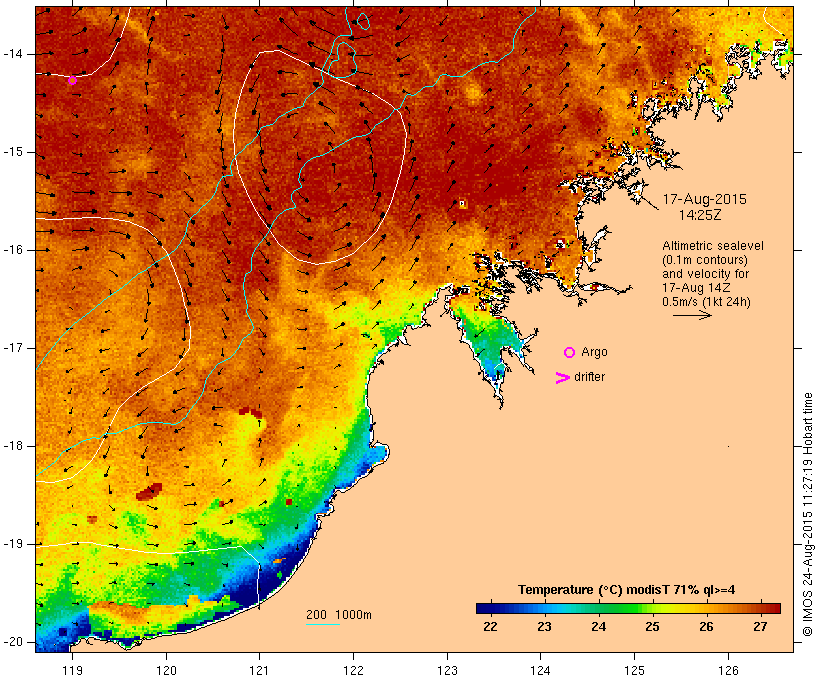Screen dimensions: 820x680
Task: Click the longitude axis label 124
Action: pos(541,670)
